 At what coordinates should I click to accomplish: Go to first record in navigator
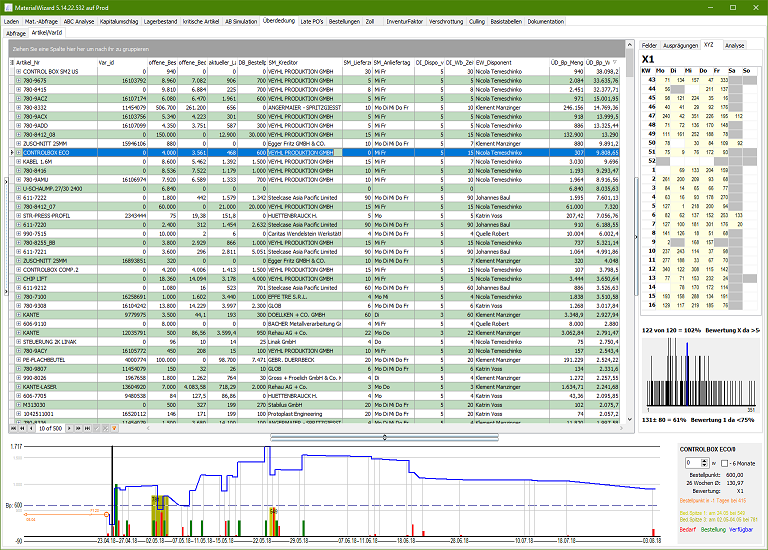11,428
